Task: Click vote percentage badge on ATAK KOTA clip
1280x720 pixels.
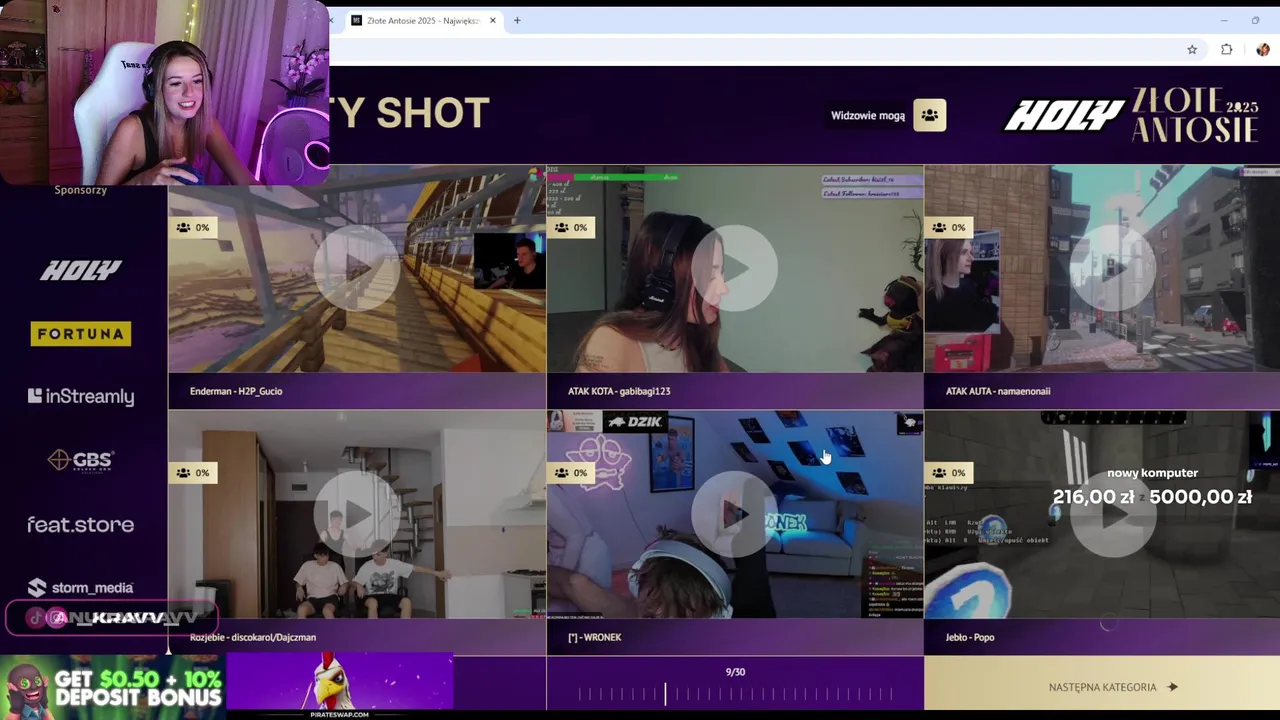Action: tap(571, 227)
